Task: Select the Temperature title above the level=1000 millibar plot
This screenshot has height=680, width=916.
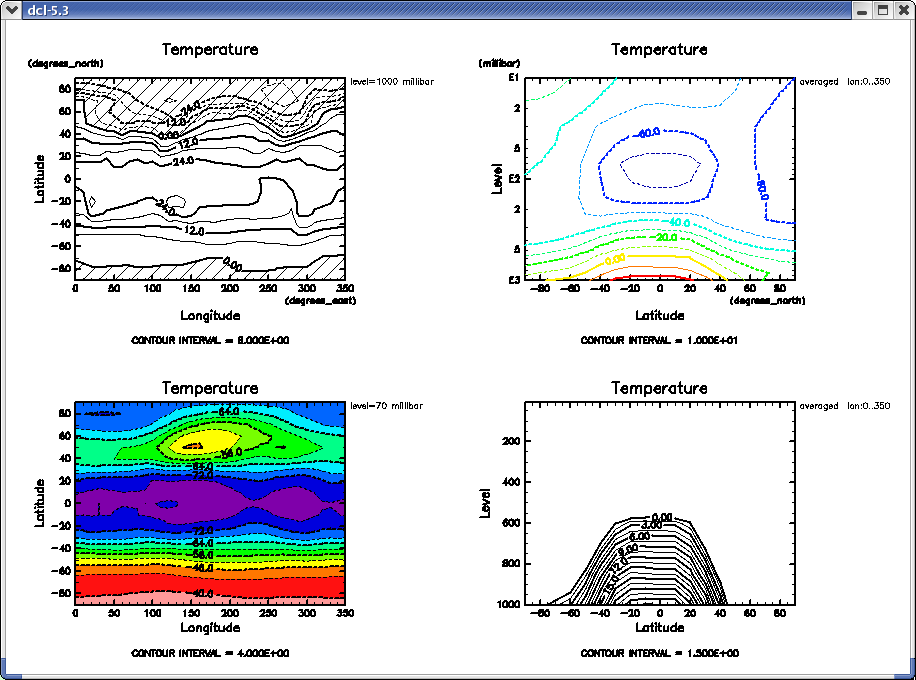Action: pyautogui.click(x=210, y=50)
